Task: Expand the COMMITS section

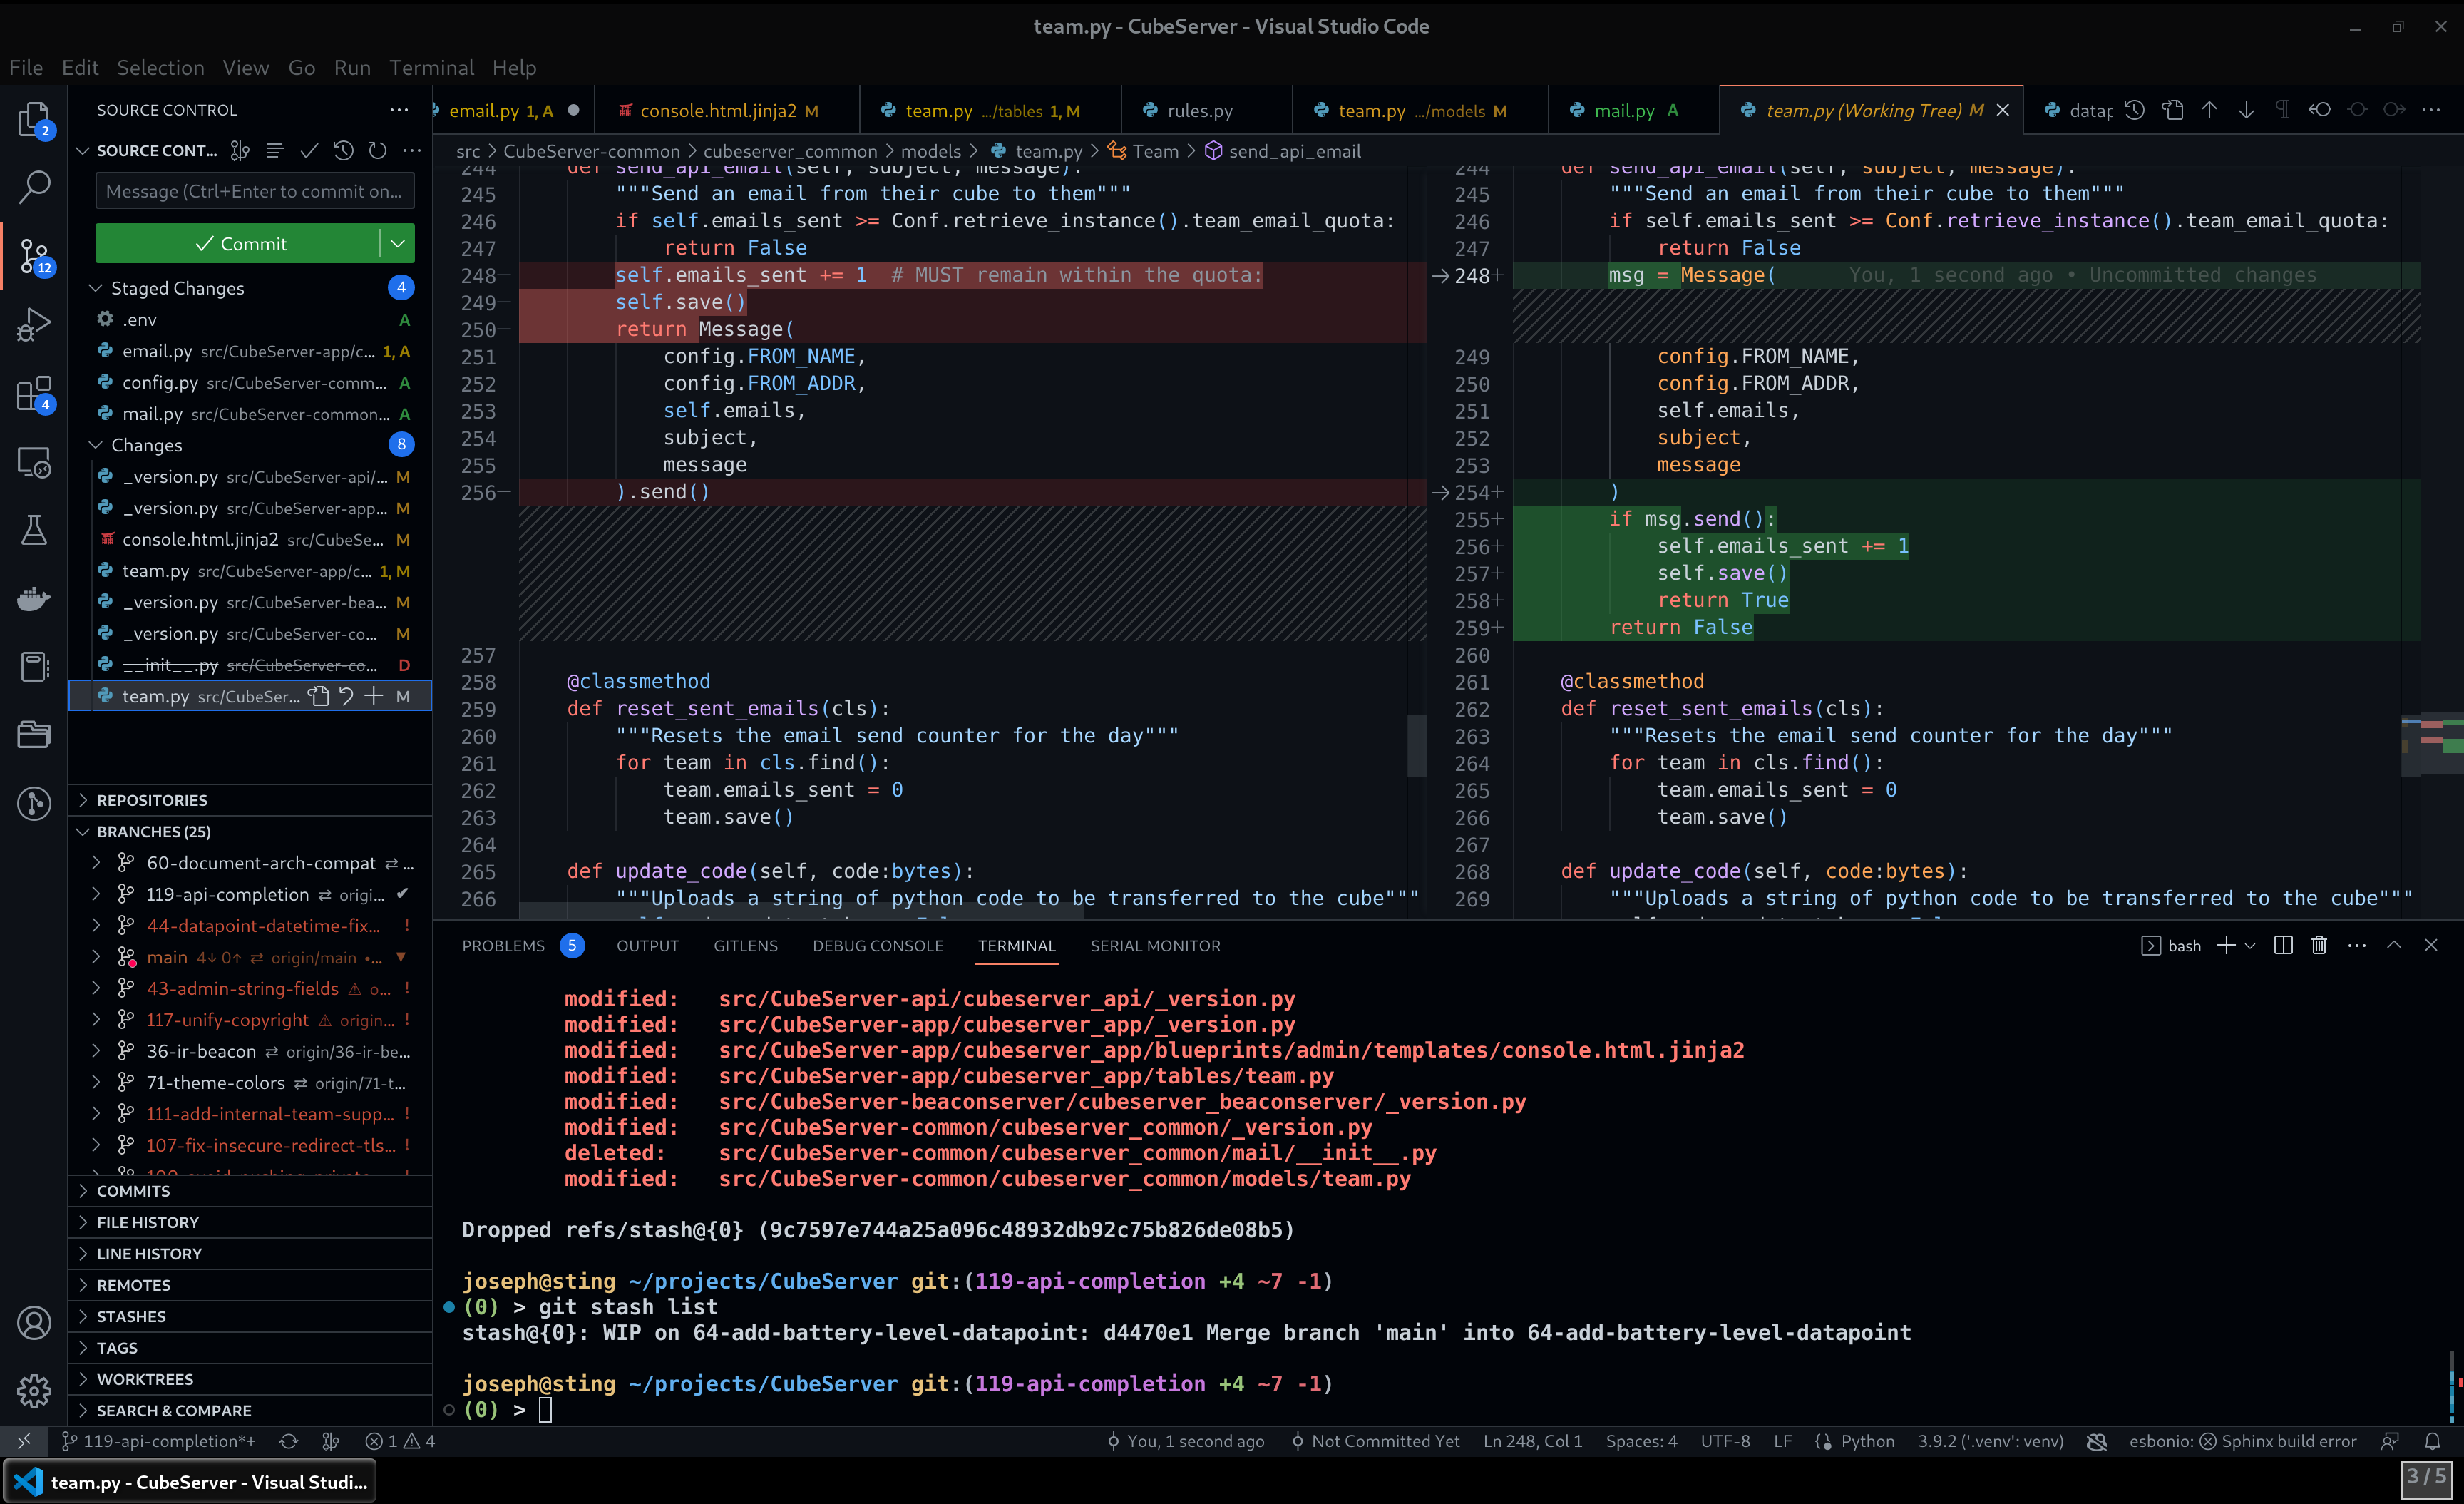Action: (x=133, y=1190)
